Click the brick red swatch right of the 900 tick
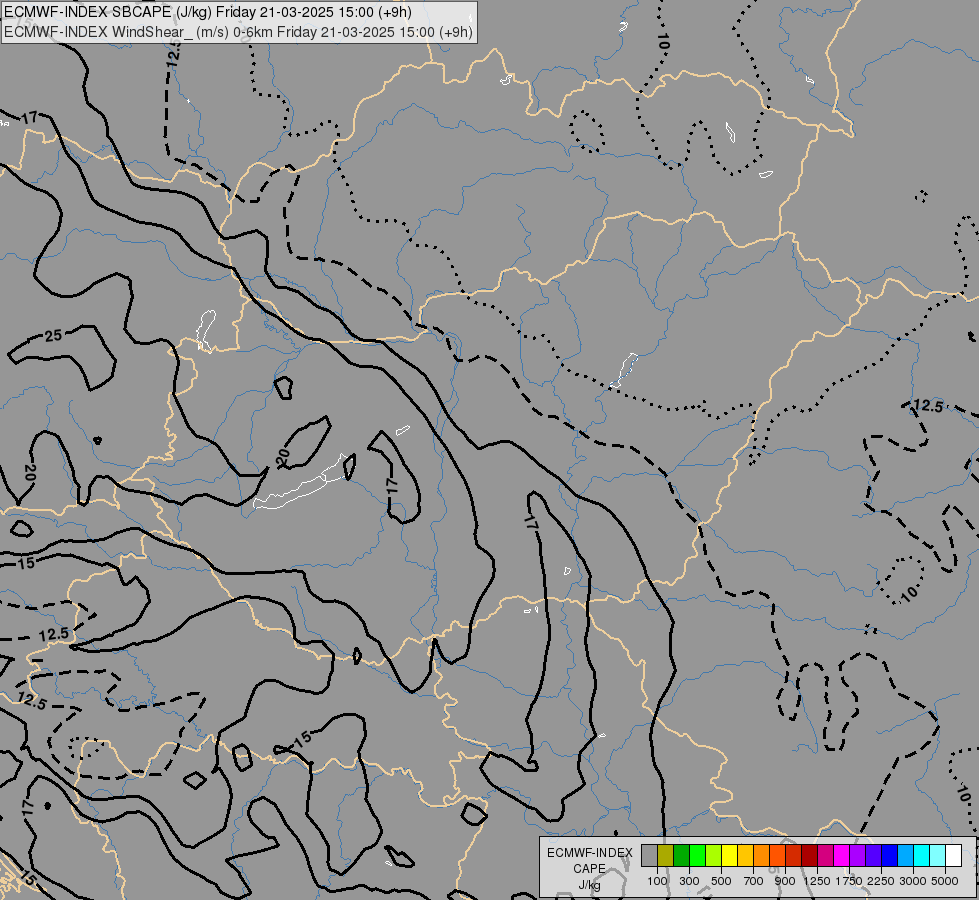979x900 pixels. pyautogui.click(x=794, y=855)
